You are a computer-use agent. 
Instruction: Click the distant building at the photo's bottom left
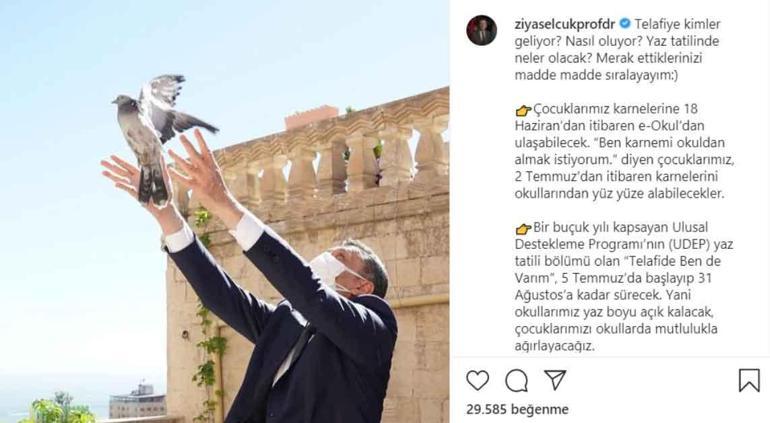pyautogui.click(x=137, y=400)
